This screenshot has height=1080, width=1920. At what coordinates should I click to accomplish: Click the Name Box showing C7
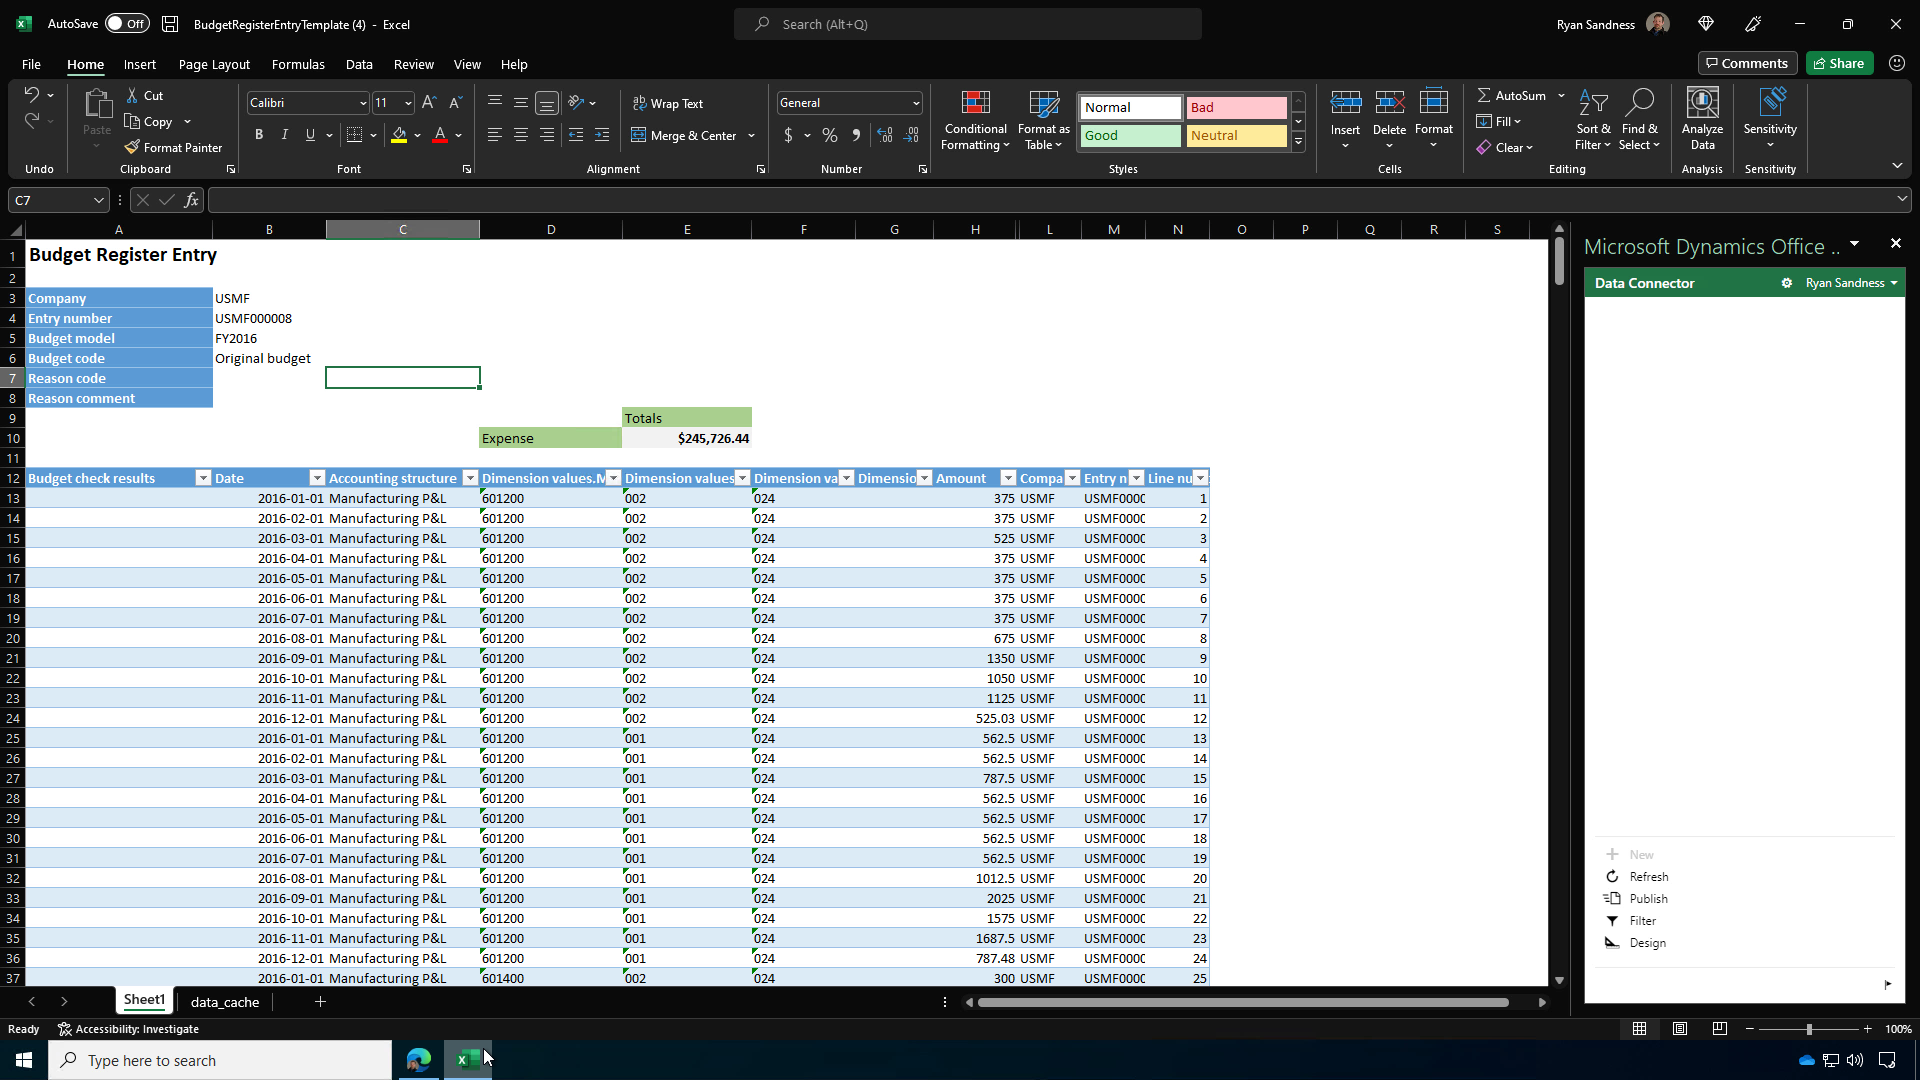coord(50,200)
